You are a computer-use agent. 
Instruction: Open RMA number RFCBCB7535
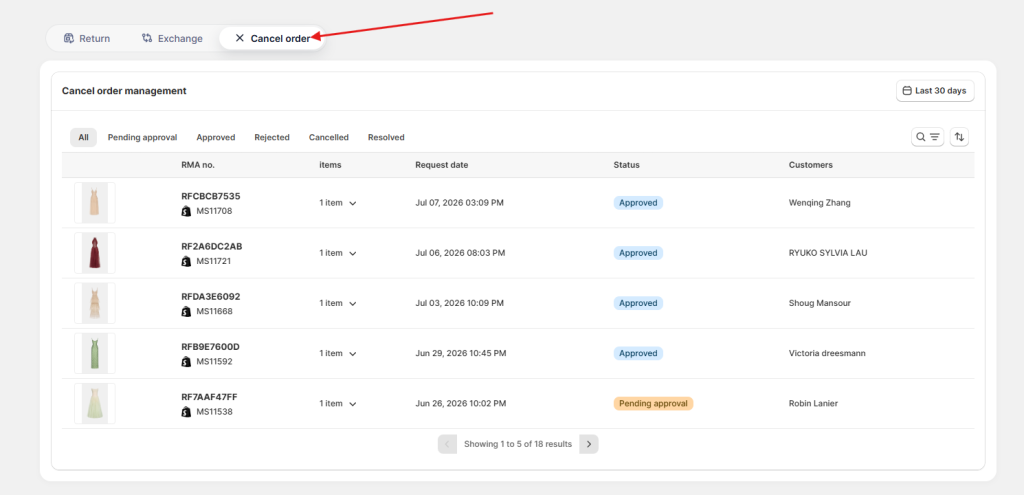(x=211, y=196)
